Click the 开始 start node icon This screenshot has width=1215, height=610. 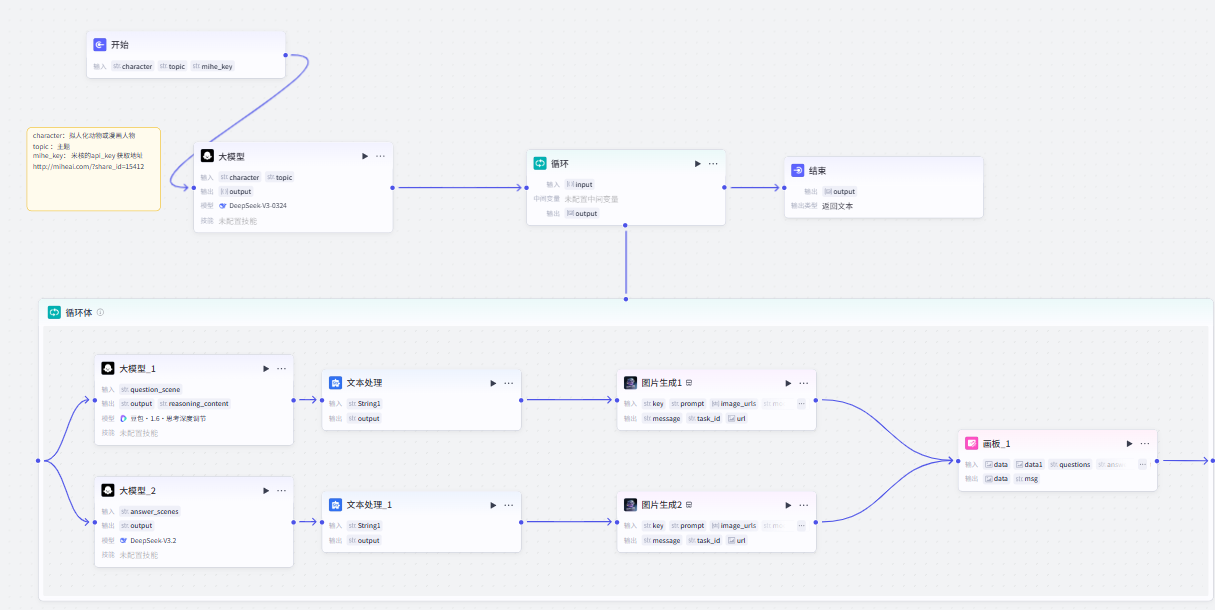click(99, 45)
